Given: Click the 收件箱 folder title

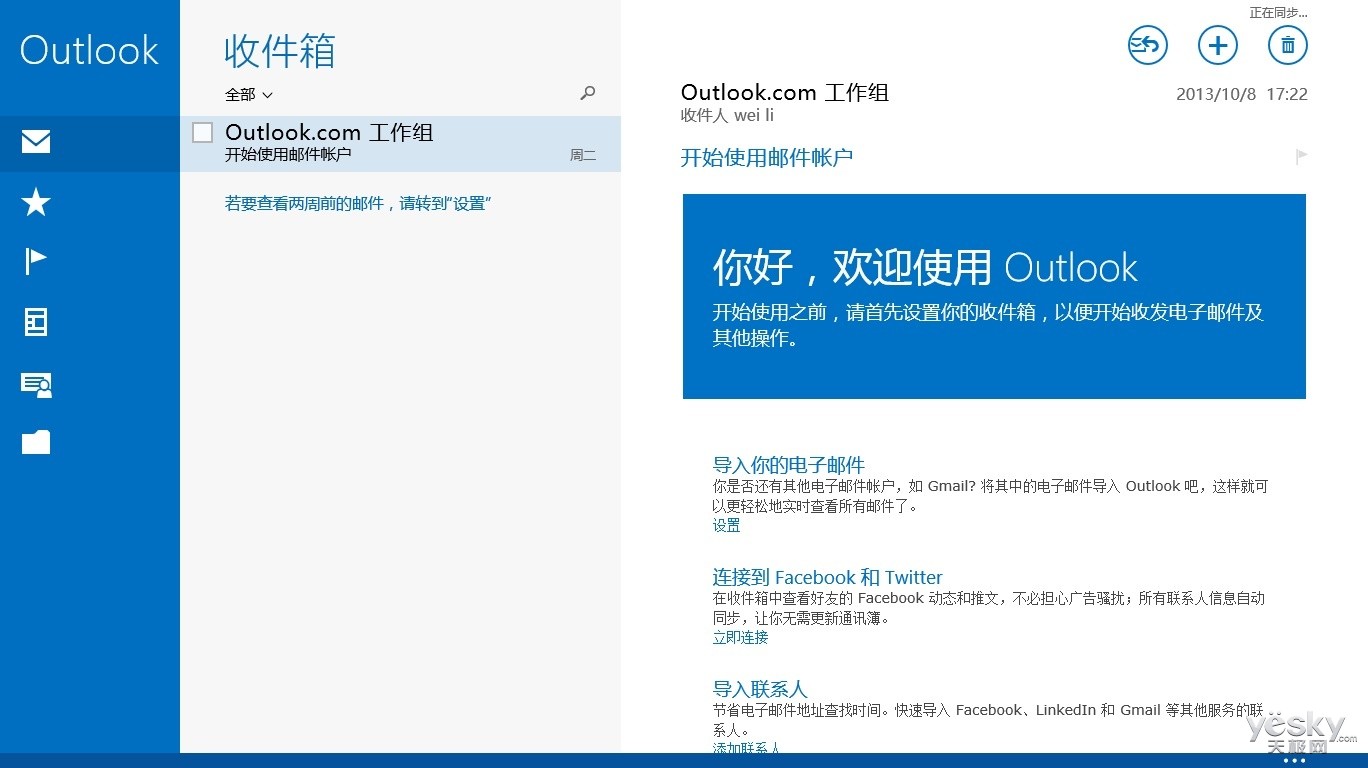Looking at the screenshot, I should [x=280, y=51].
